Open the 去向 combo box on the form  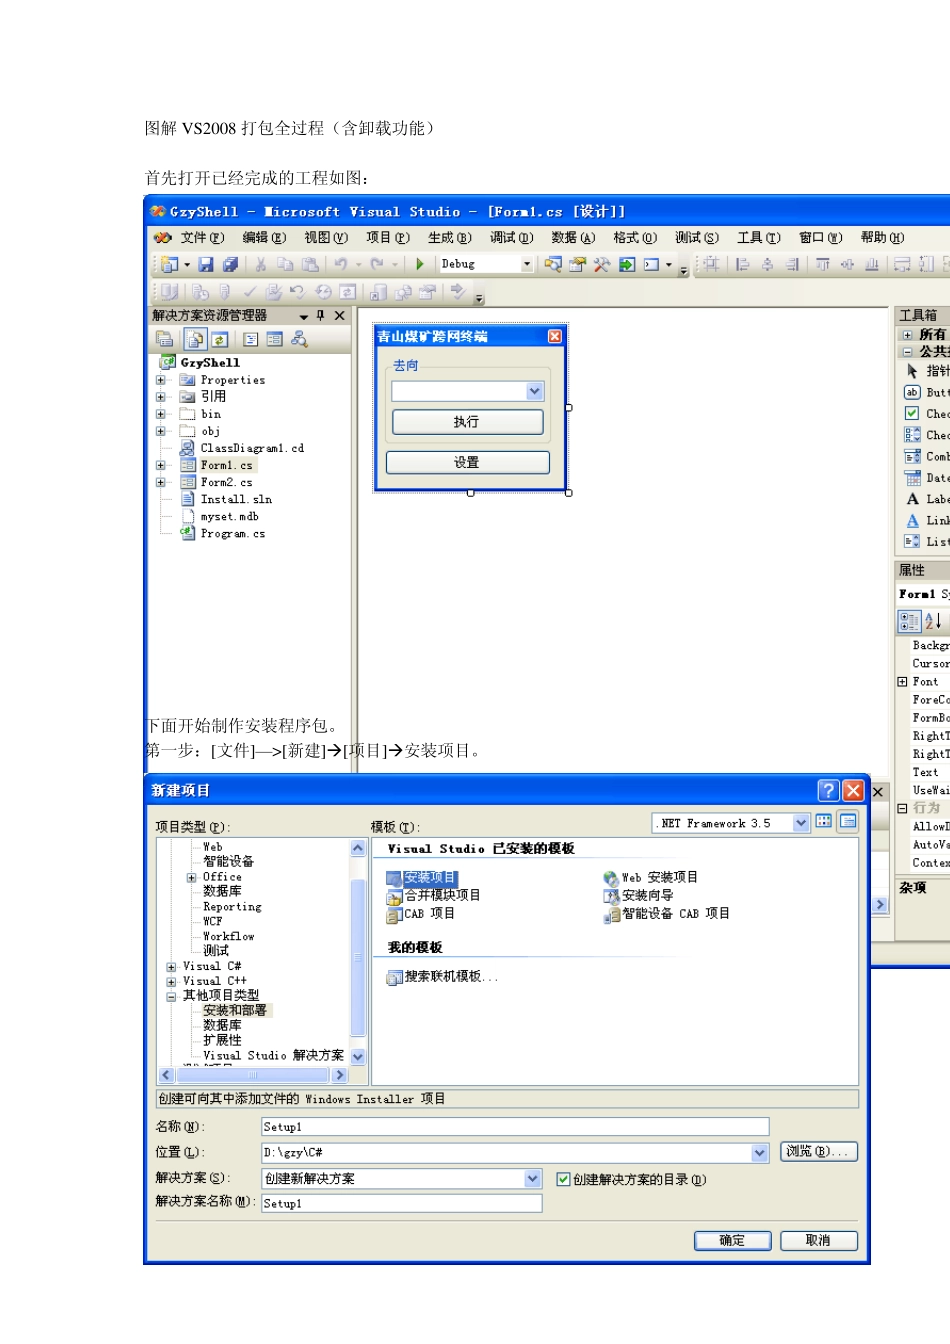tap(468, 391)
